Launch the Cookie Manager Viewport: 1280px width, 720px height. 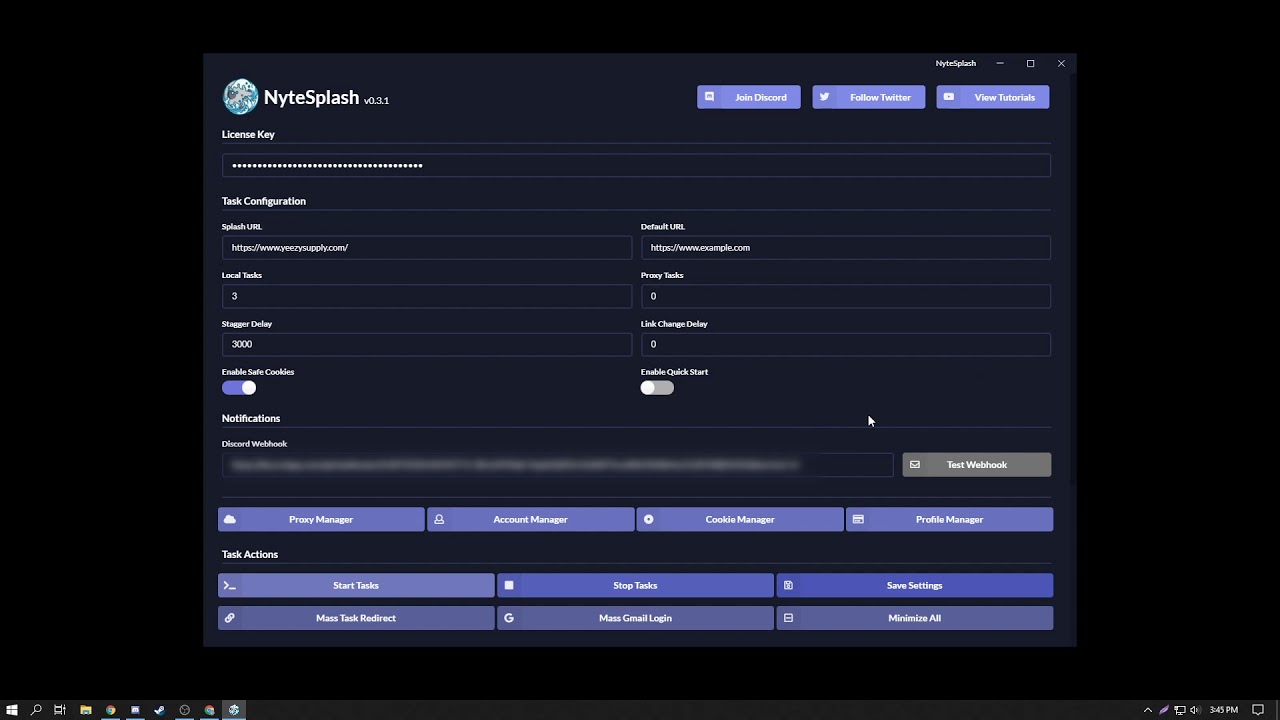(x=740, y=519)
